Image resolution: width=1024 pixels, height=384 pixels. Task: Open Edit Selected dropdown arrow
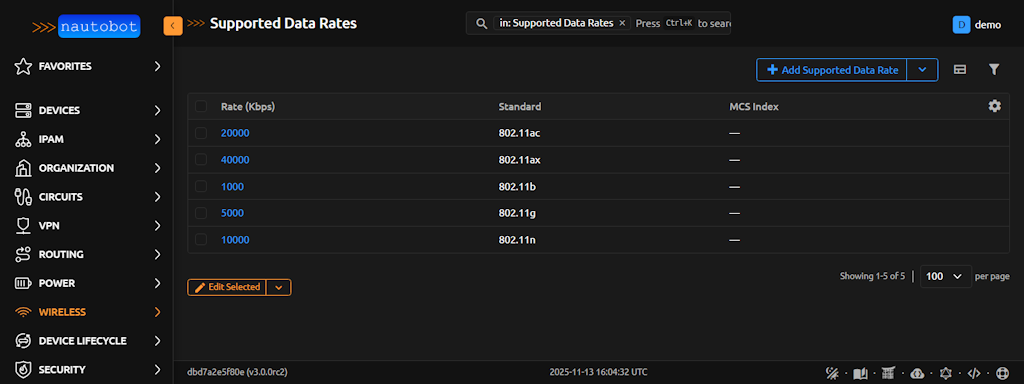[279, 287]
